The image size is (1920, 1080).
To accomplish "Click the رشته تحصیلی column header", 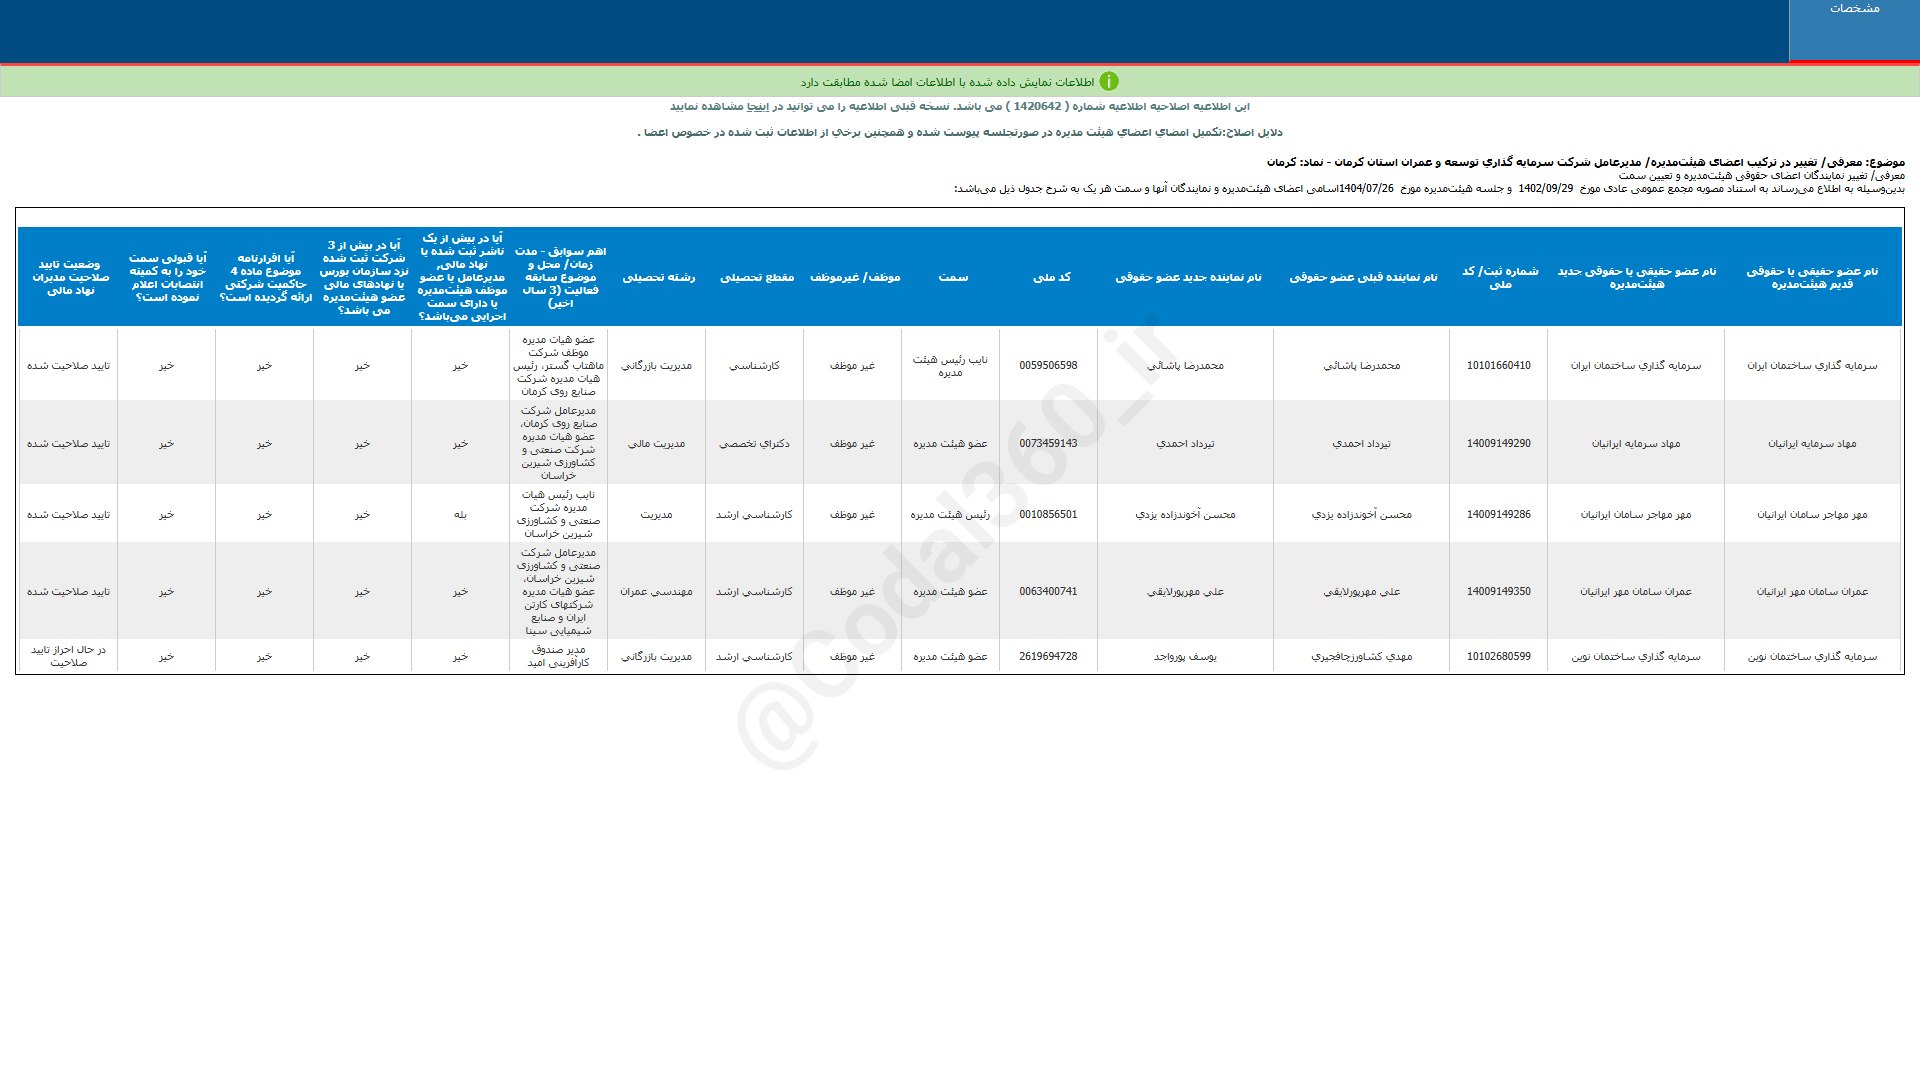I will coord(658,277).
